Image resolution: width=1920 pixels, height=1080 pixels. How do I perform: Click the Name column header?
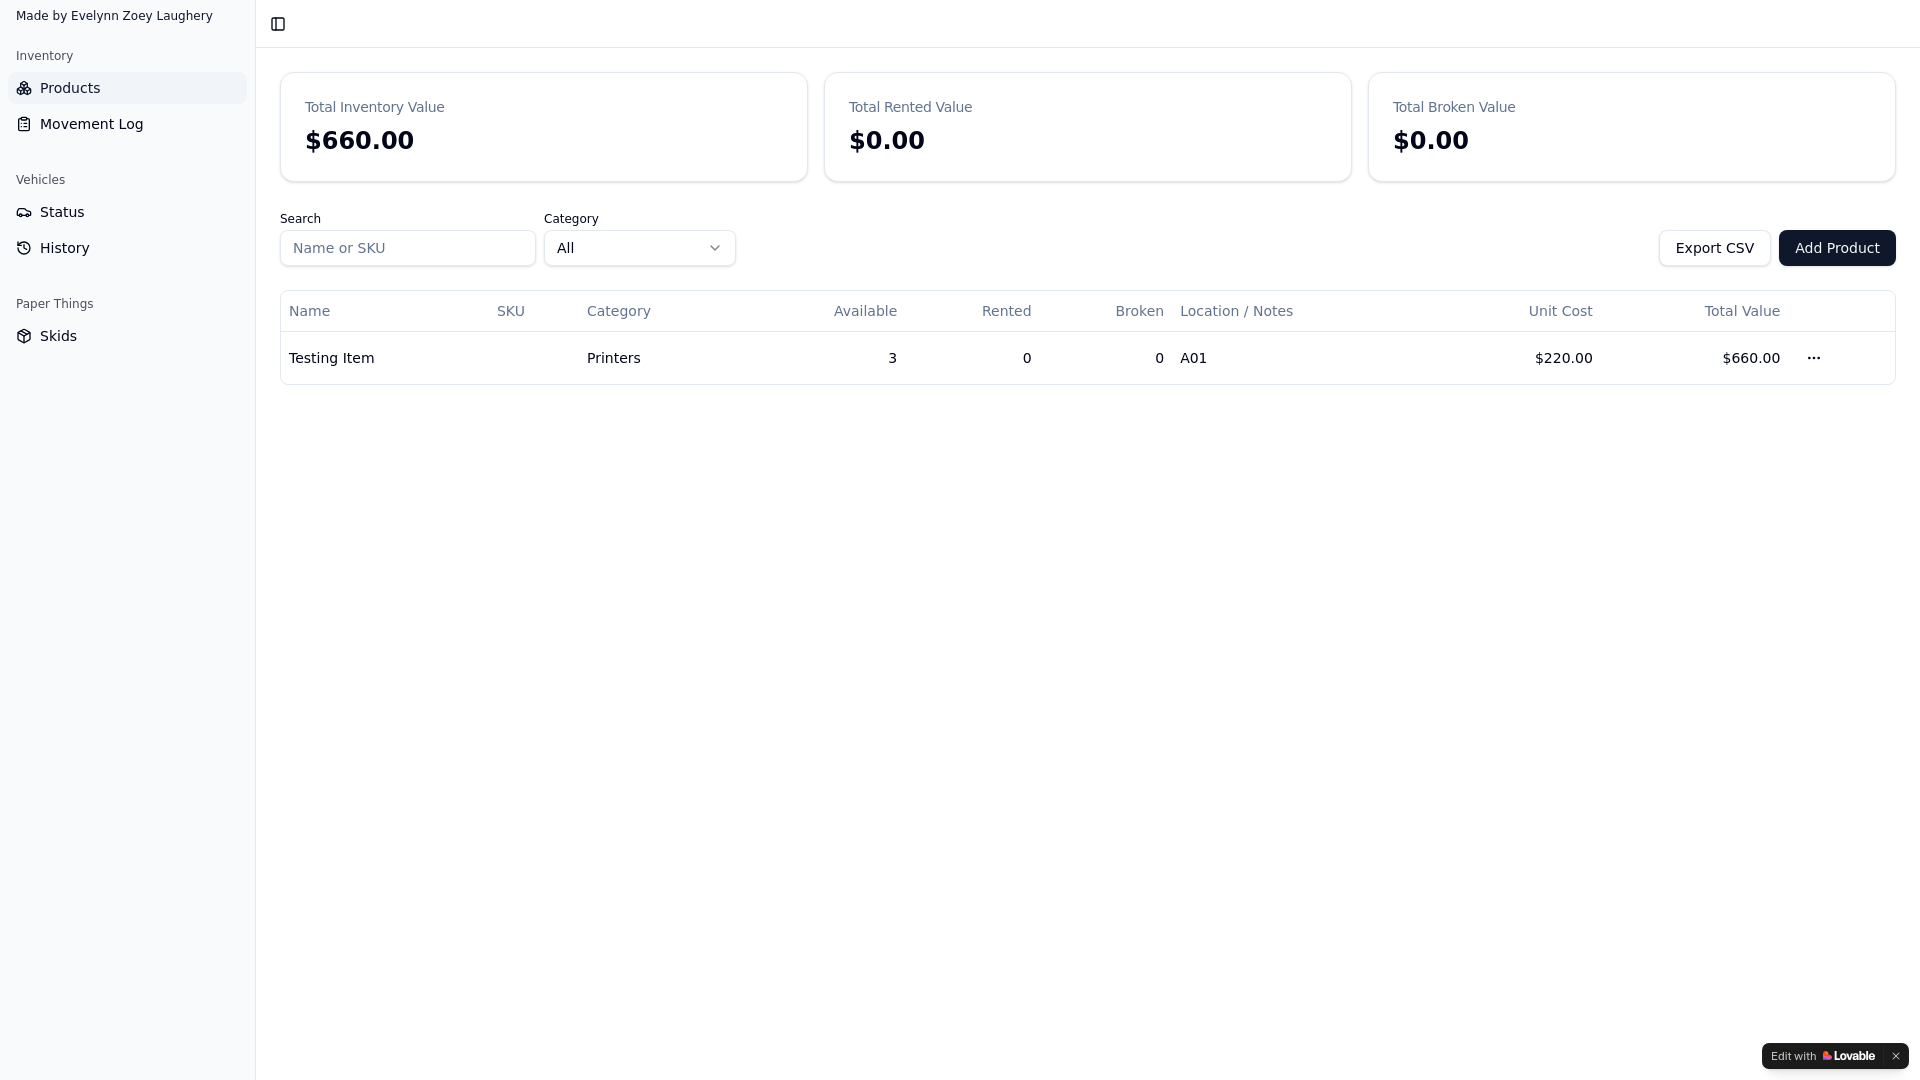[309, 311]
